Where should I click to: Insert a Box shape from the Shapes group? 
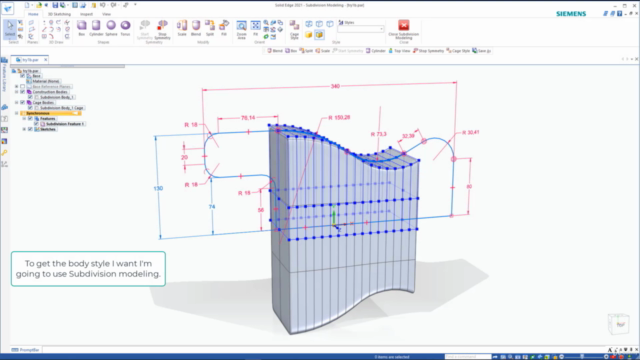[x=82, y=28]
